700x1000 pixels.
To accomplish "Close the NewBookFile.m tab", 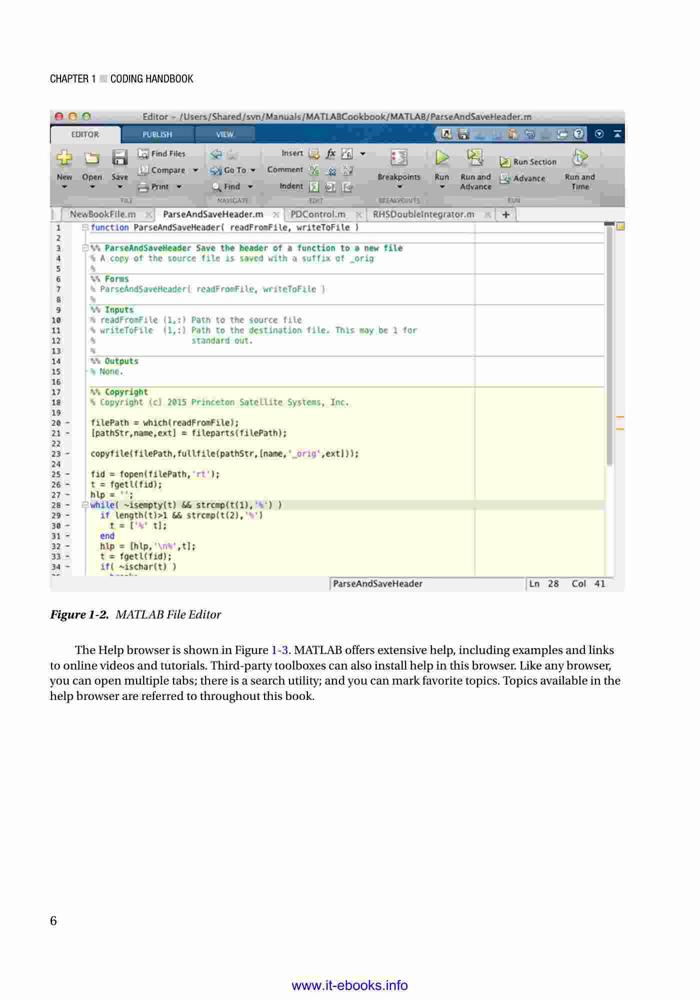I will coord(148,215).
